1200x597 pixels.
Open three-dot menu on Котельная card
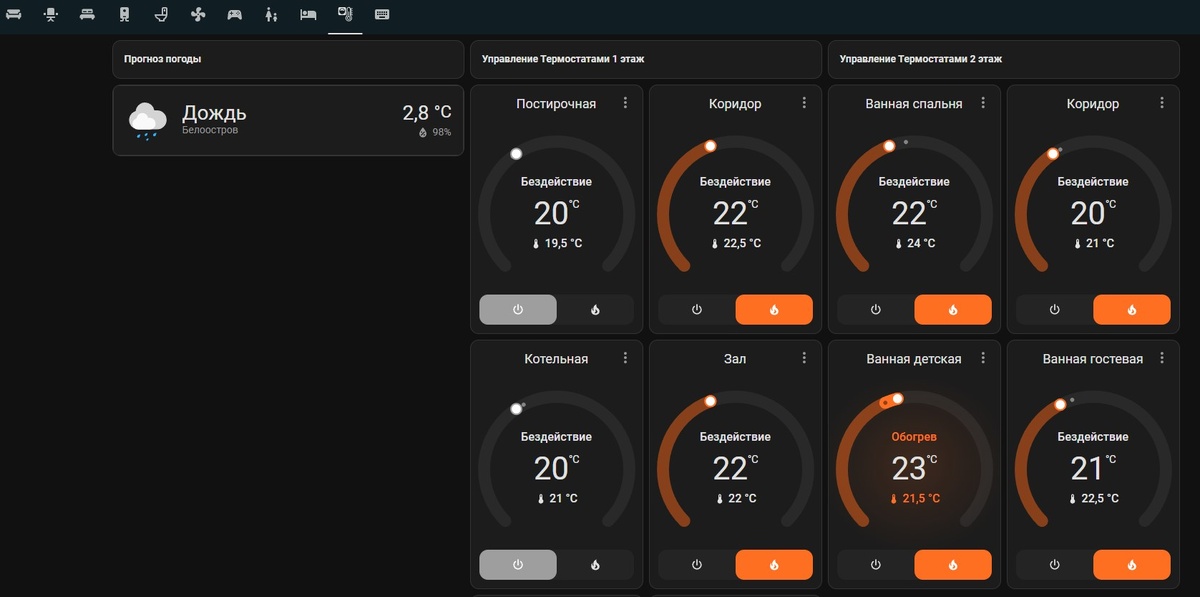click(625, 358)
